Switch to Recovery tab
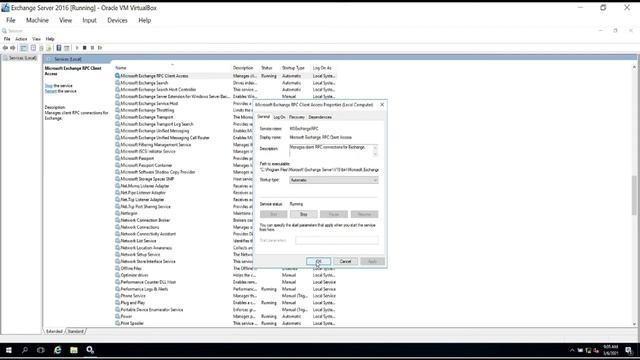This screenshot has width=640, height=360. click(297, 117)
